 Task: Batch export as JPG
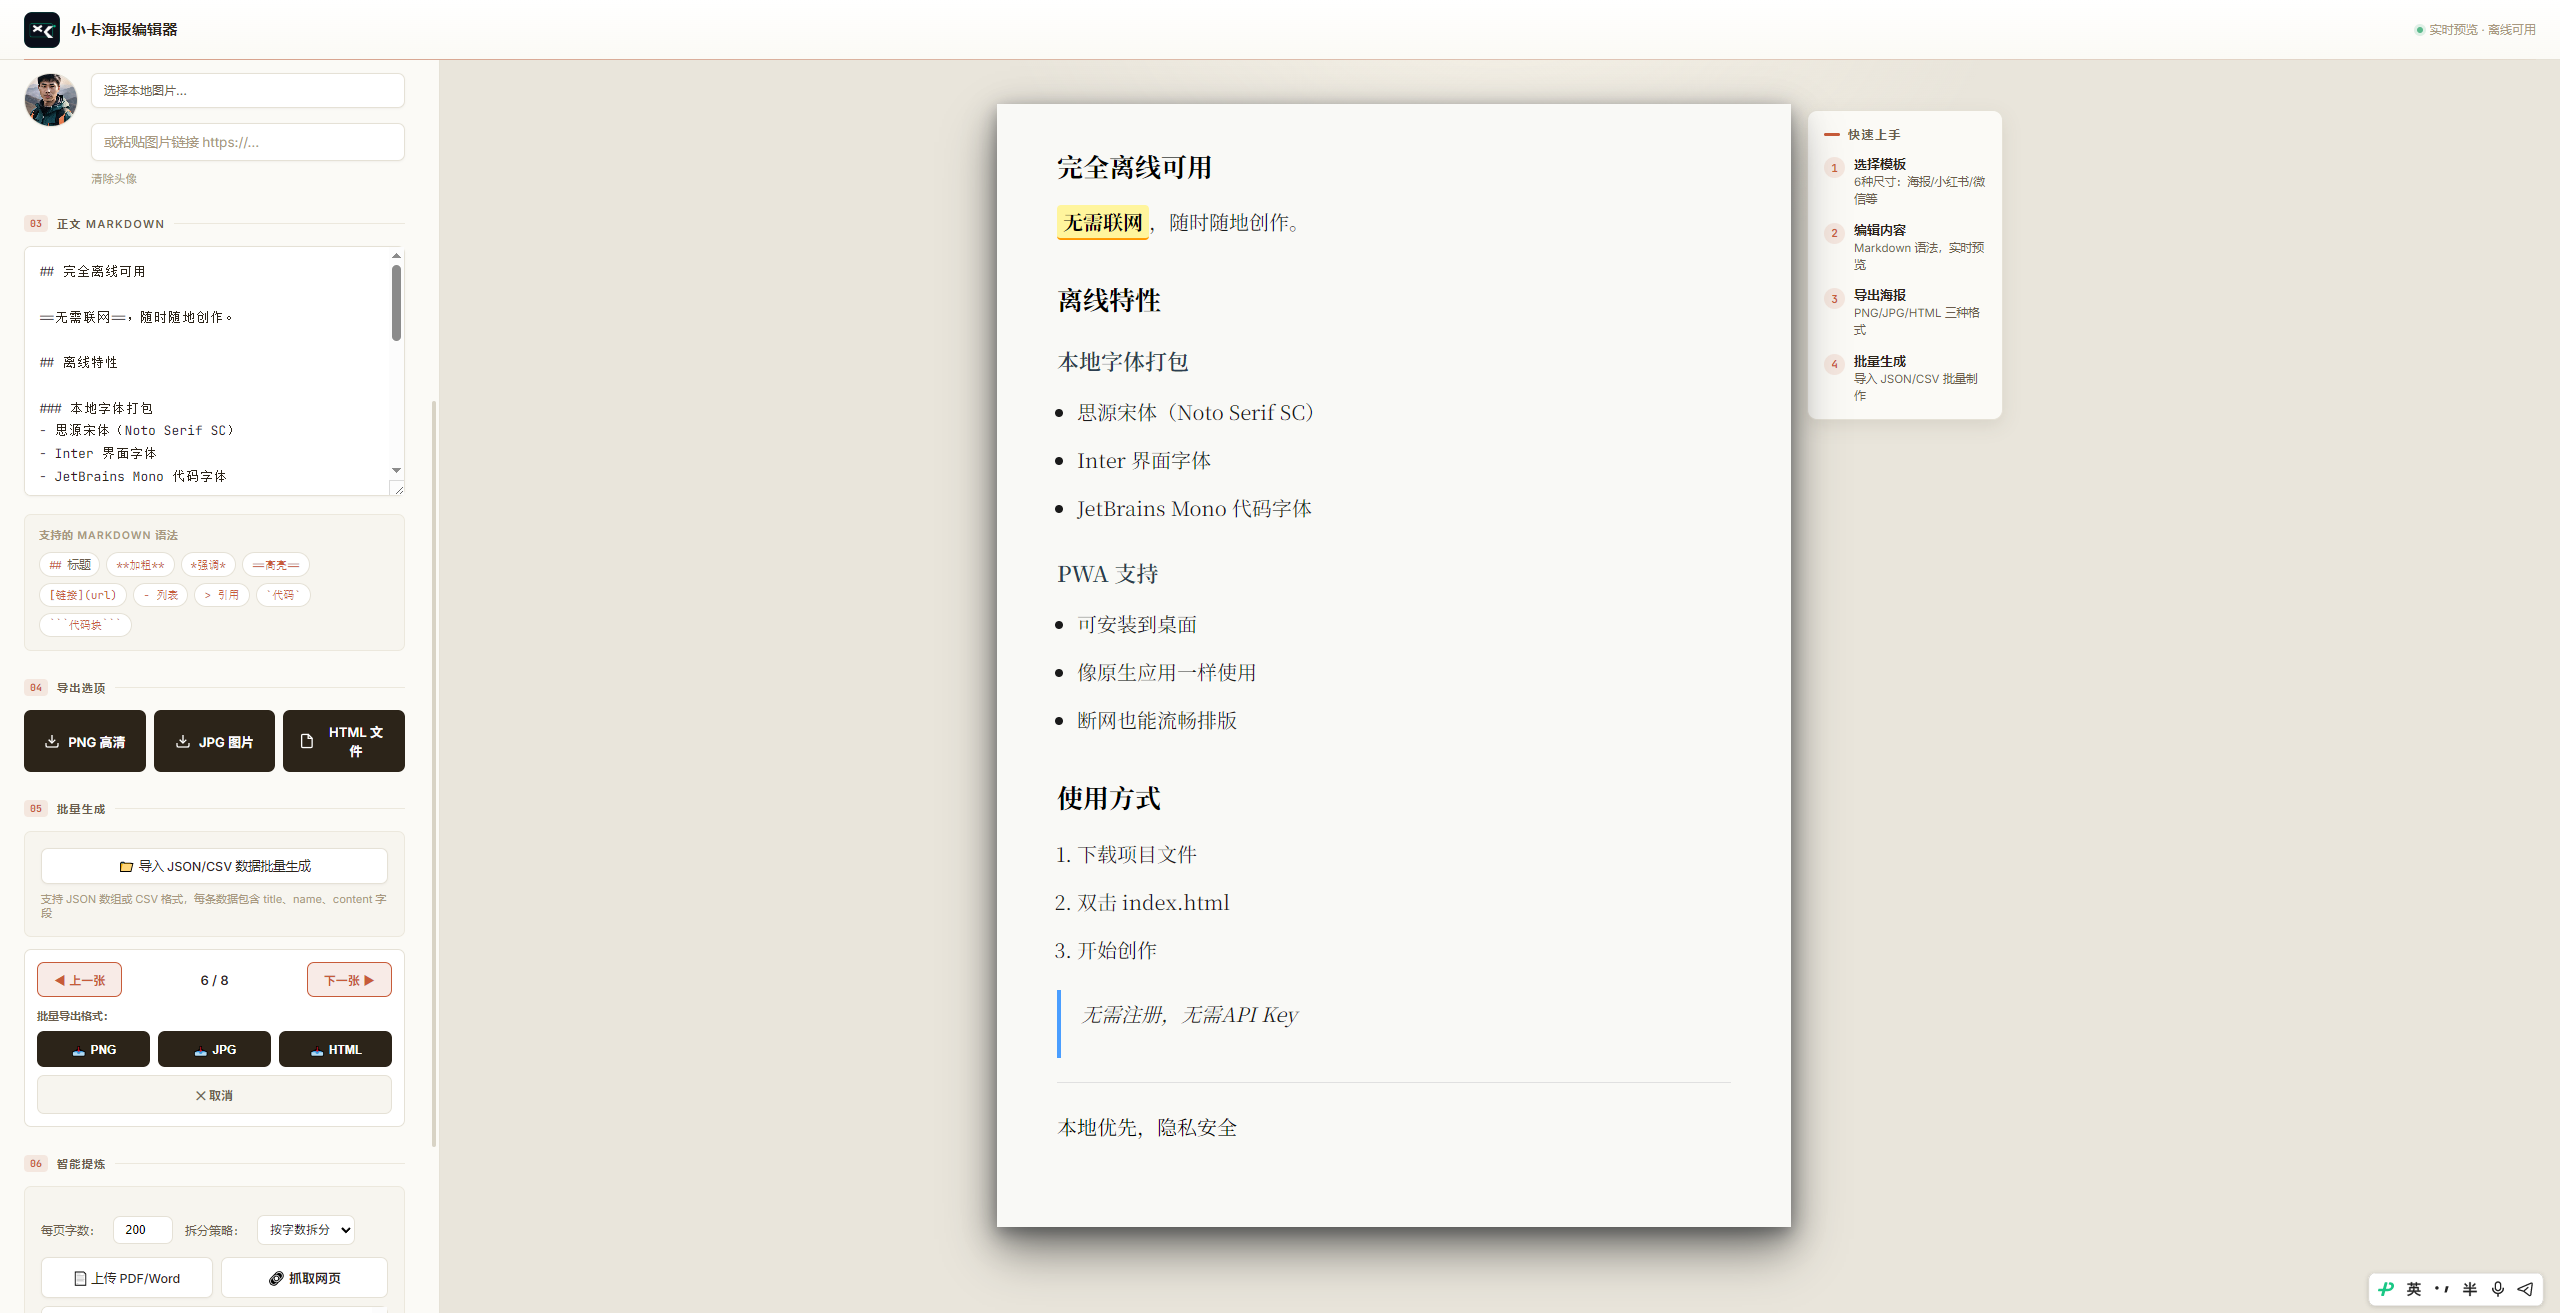coord(214,1049)
